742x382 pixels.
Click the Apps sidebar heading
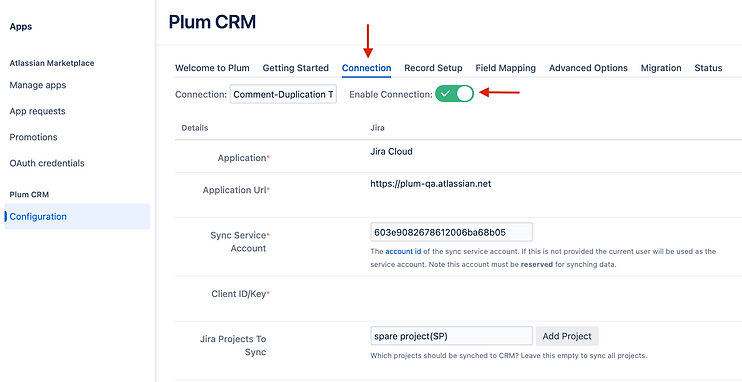click(x=21, y=27)
